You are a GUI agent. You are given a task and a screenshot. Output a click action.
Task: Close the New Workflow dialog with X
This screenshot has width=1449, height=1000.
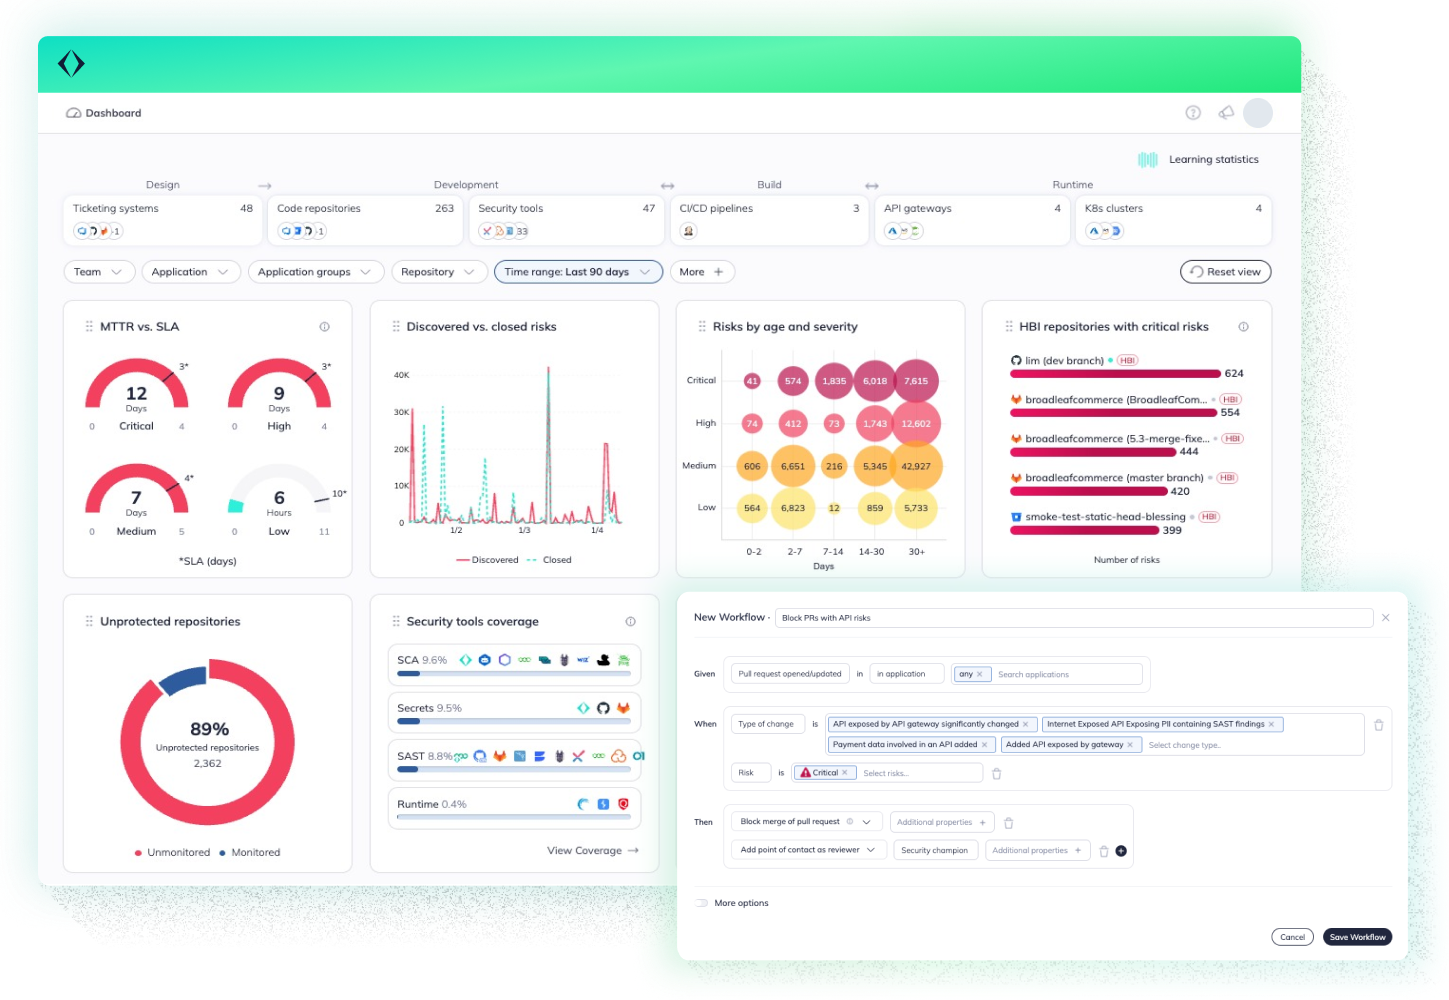point(1385,618)
